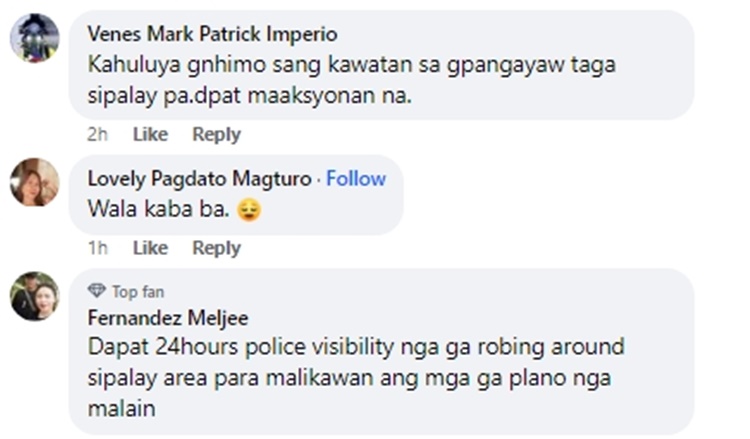Viewport: 750px width, 439px height.
Task: Reply to the 'Wala kaba ba' comment
Action: click(216, 248)
